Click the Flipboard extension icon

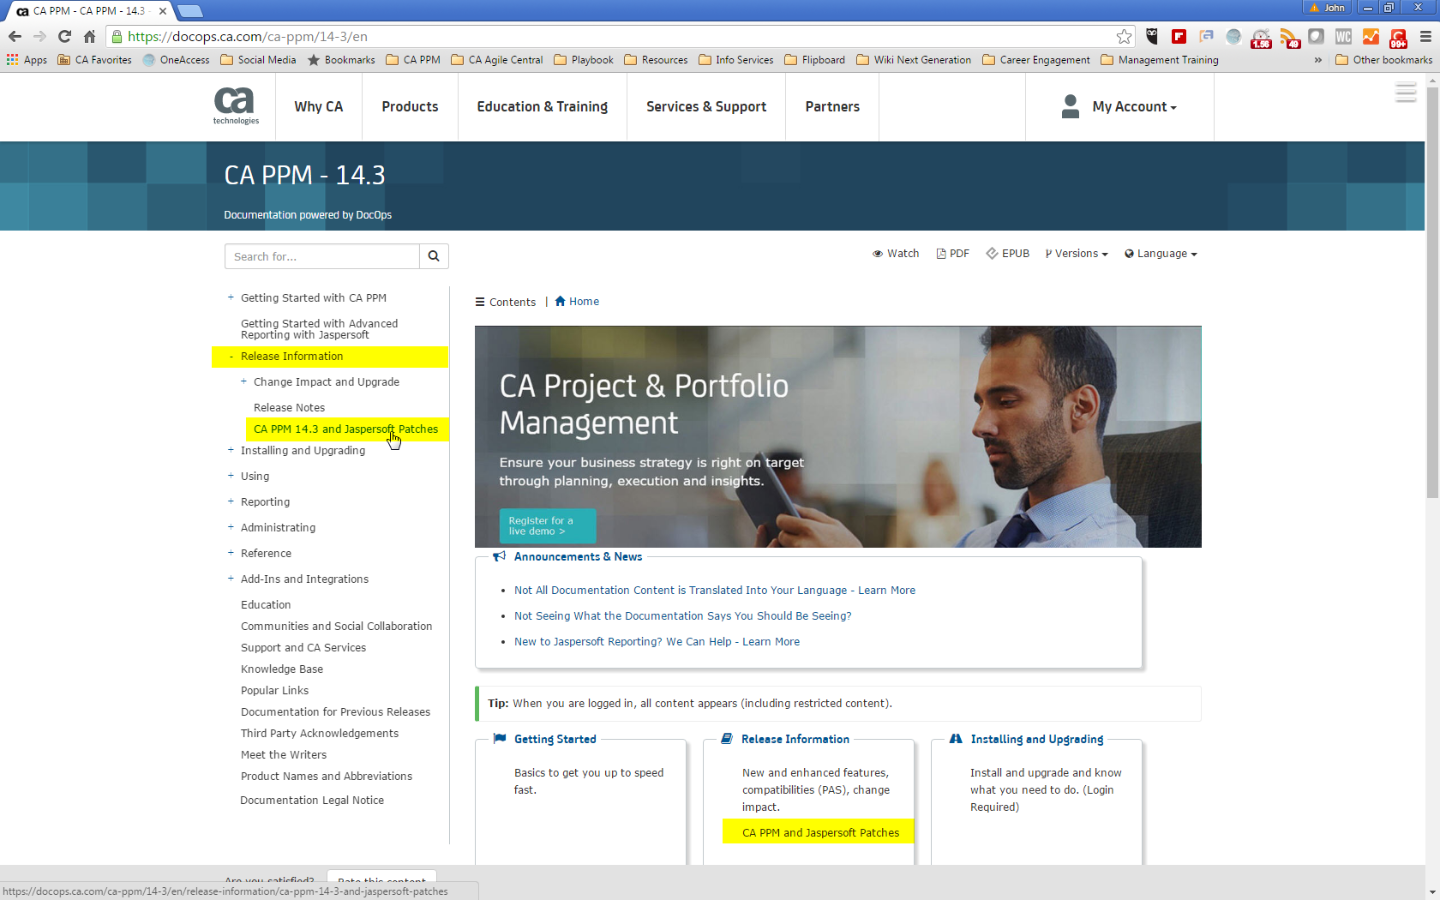tap(1179, 36)
